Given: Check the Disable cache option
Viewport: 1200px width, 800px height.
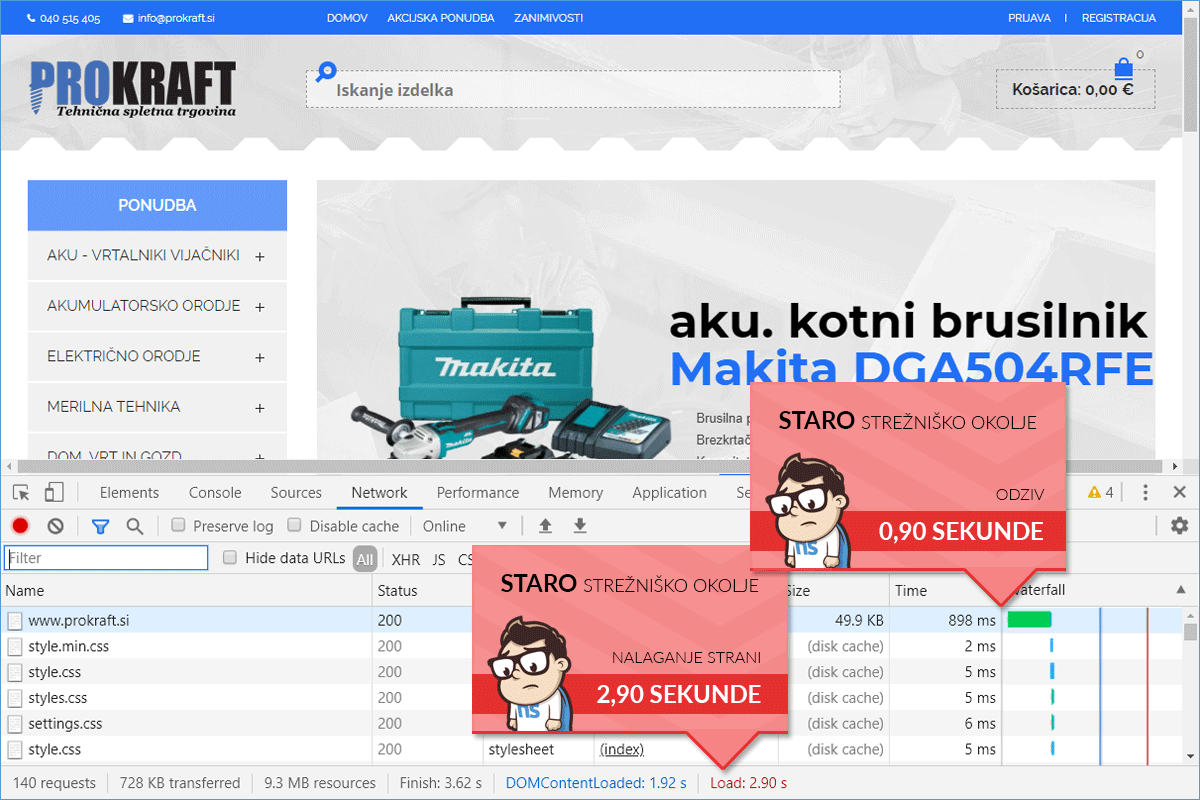Looking at the screenshot, I should pyautogui.click(x=294, y=526).
